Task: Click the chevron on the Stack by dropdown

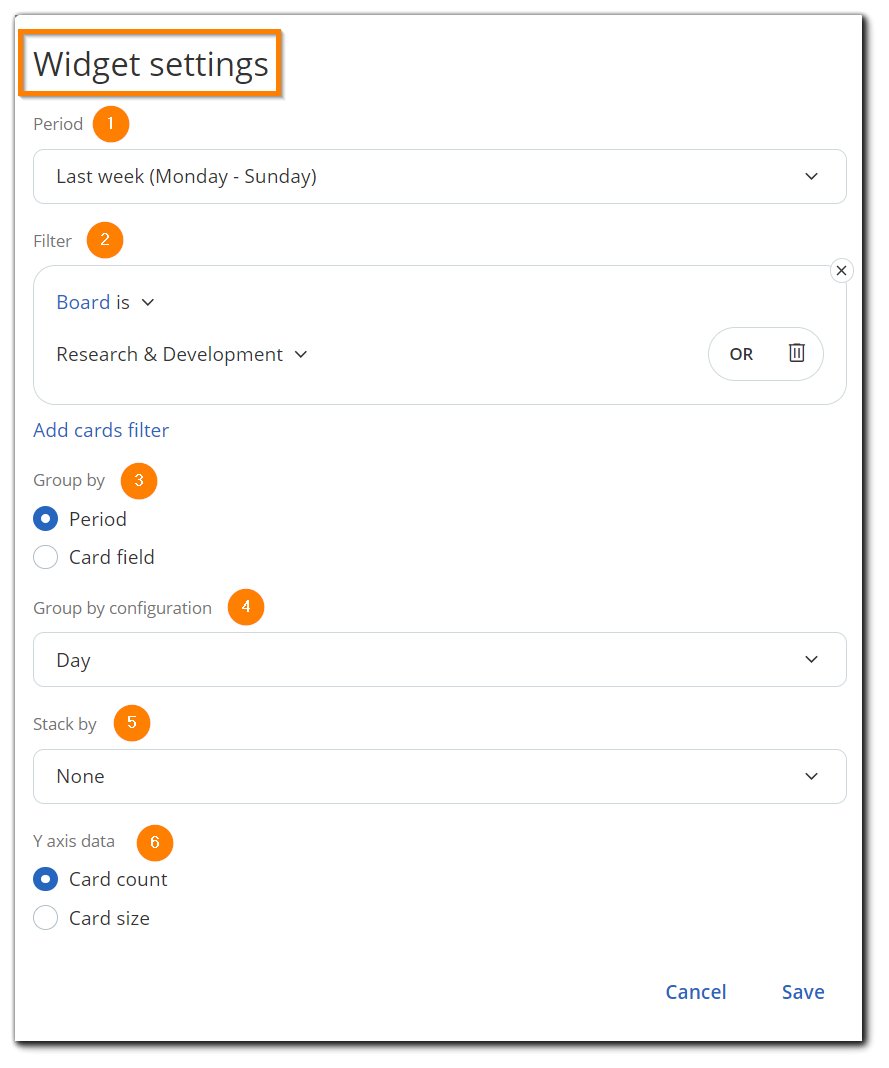Action: 811,776
